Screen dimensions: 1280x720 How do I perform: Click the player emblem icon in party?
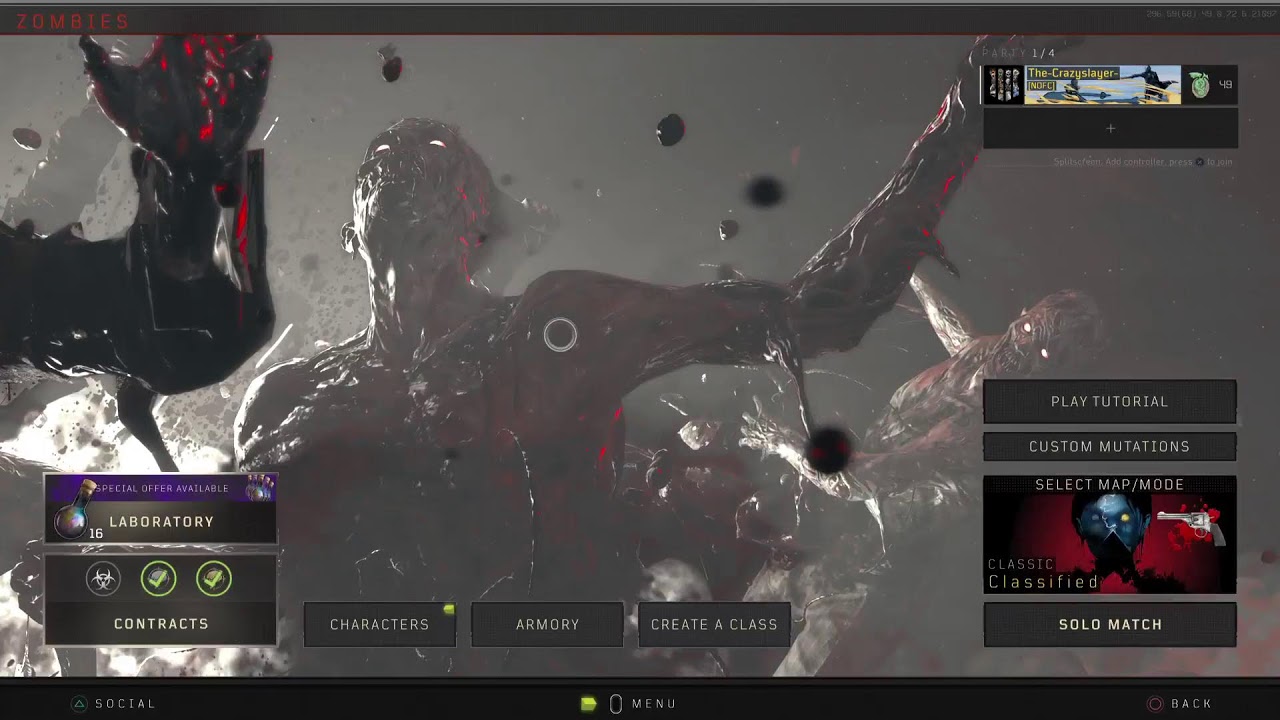pos(1003,85)
